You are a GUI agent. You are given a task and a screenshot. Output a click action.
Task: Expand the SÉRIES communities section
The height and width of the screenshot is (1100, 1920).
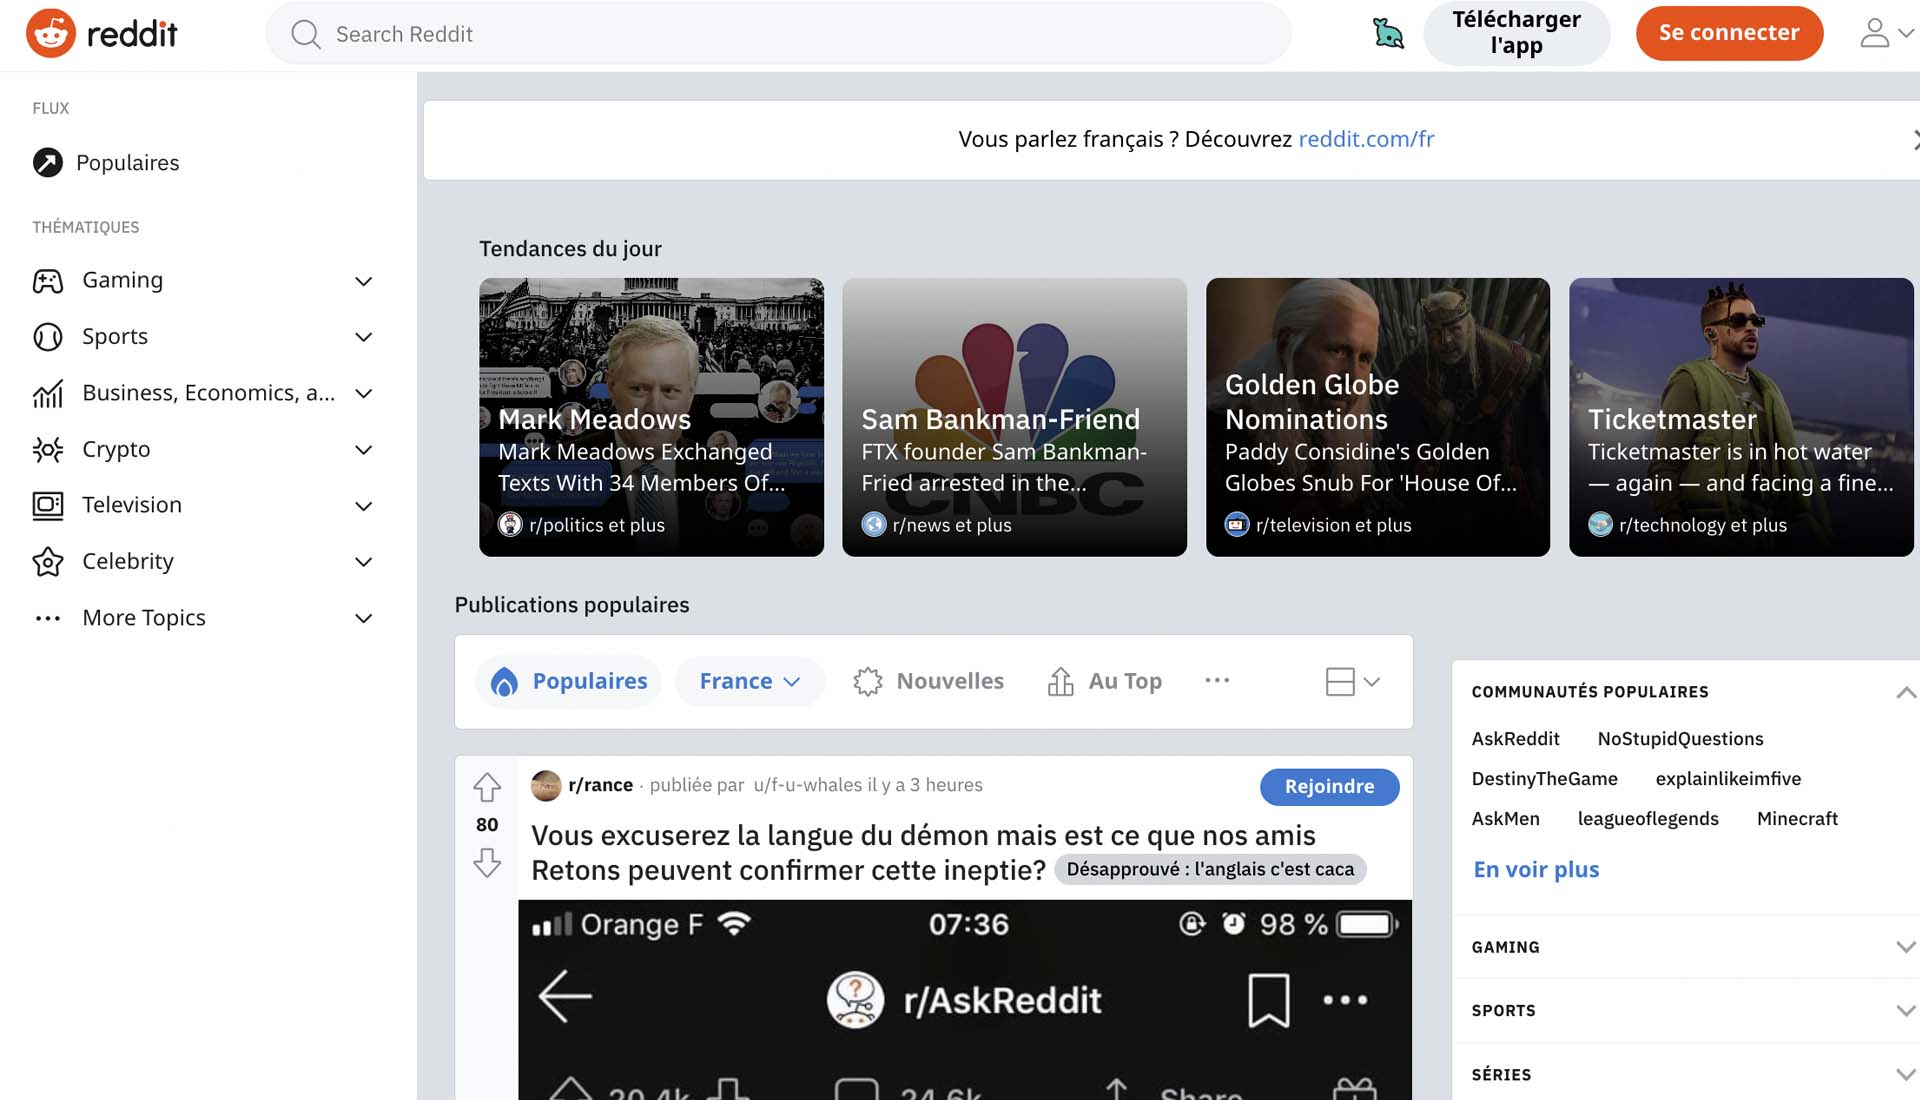1906,1075
